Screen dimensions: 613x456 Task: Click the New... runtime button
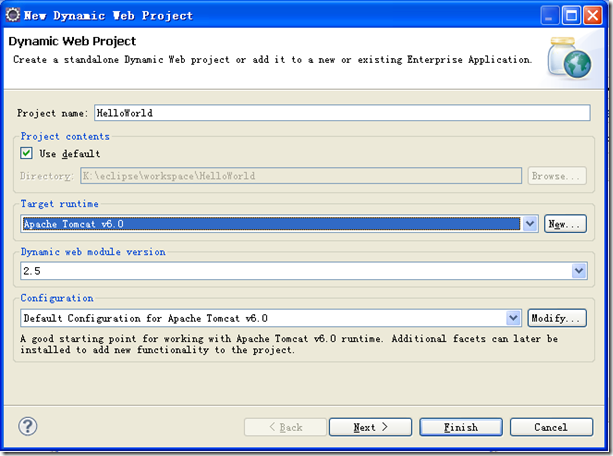[565, 224]
